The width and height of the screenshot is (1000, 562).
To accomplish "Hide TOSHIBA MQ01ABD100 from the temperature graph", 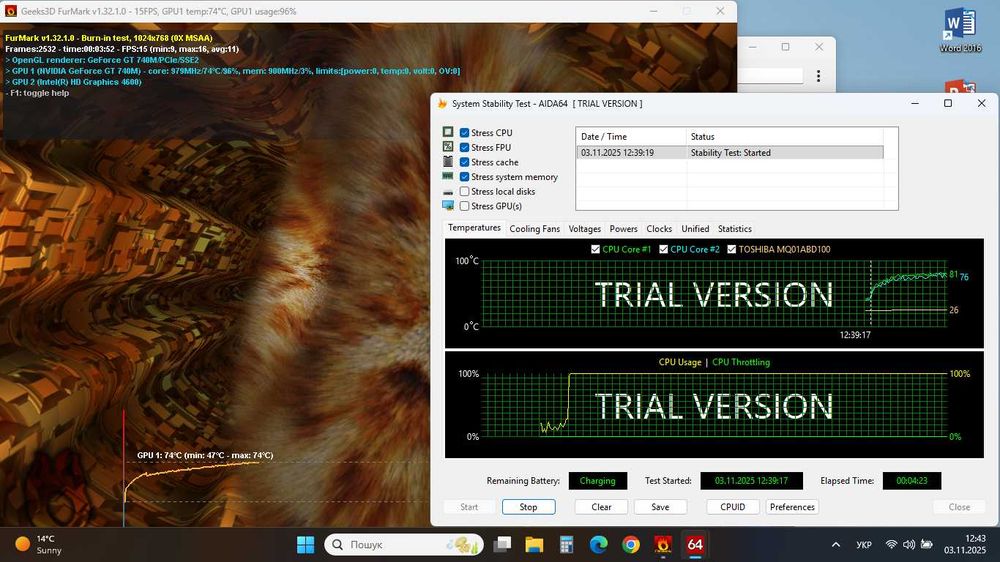I will coord(732,249).
